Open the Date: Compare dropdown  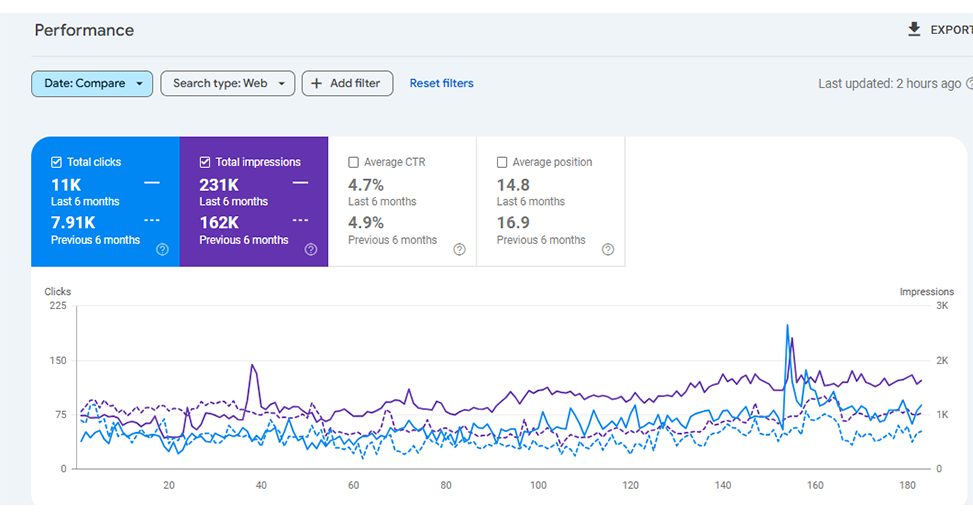click(92, 84)
